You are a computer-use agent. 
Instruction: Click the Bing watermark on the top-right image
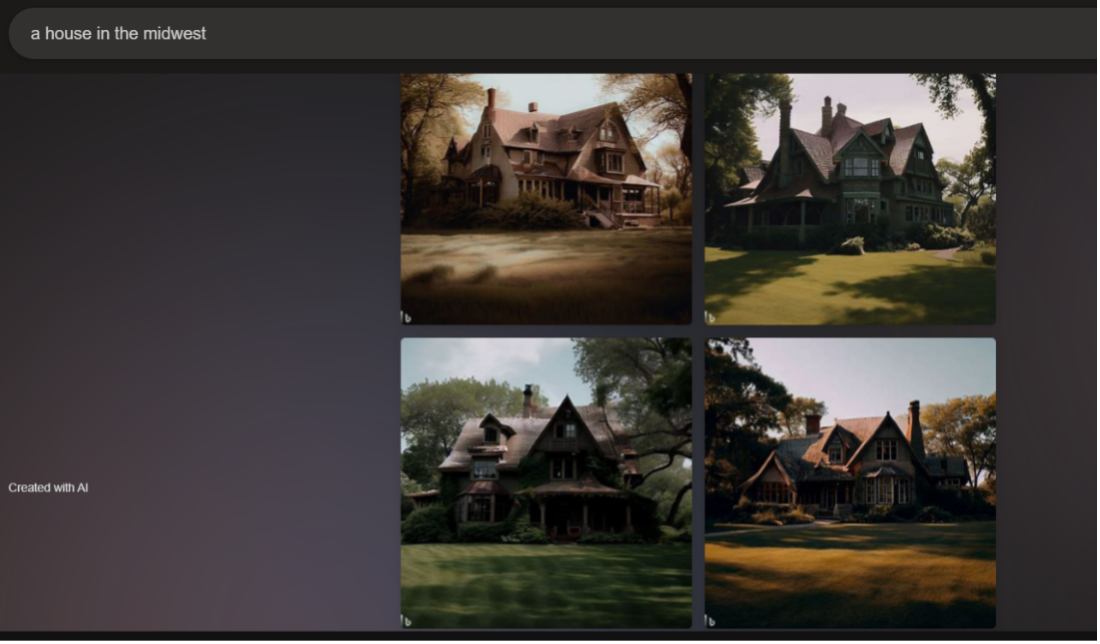pyautogui.click(x=711, y=318)
